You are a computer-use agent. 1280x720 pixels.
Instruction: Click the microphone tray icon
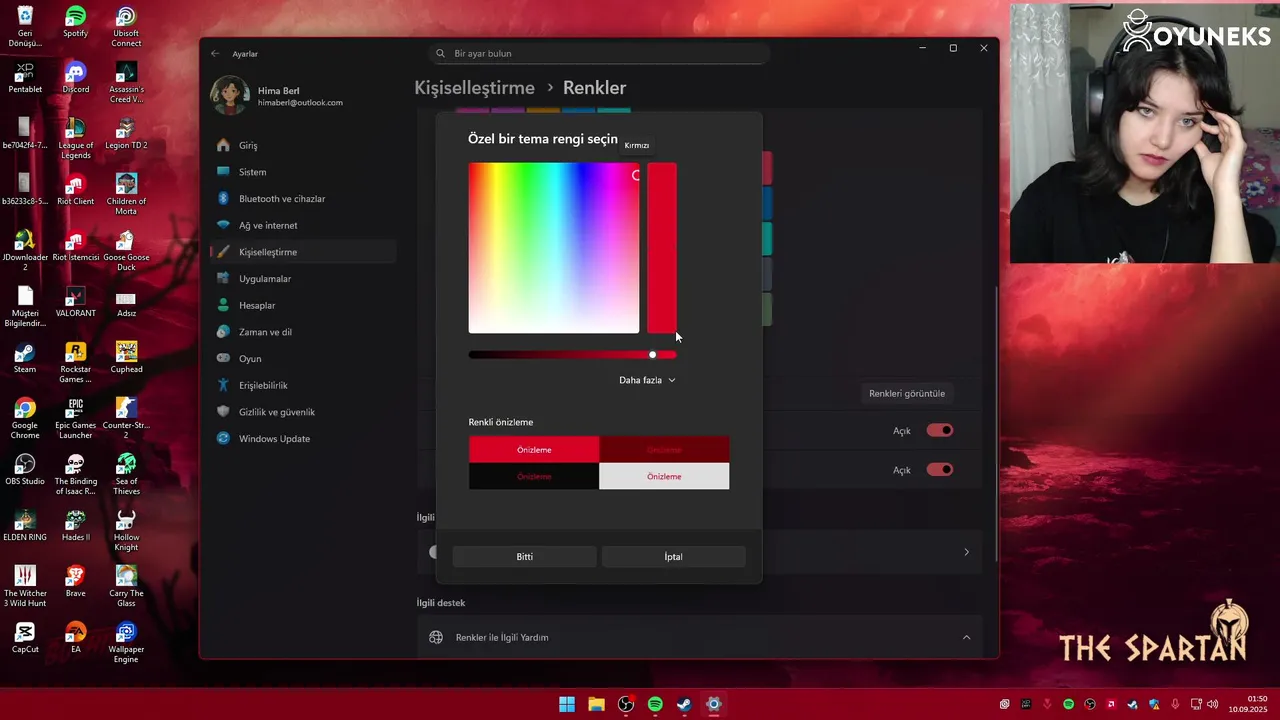coord(1175,704)
